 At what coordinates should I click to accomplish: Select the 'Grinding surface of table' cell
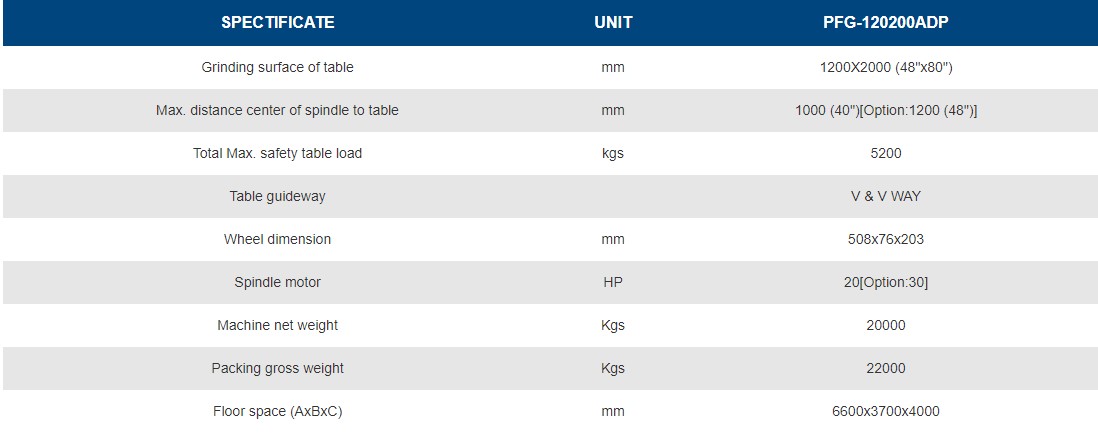[278, 68]
